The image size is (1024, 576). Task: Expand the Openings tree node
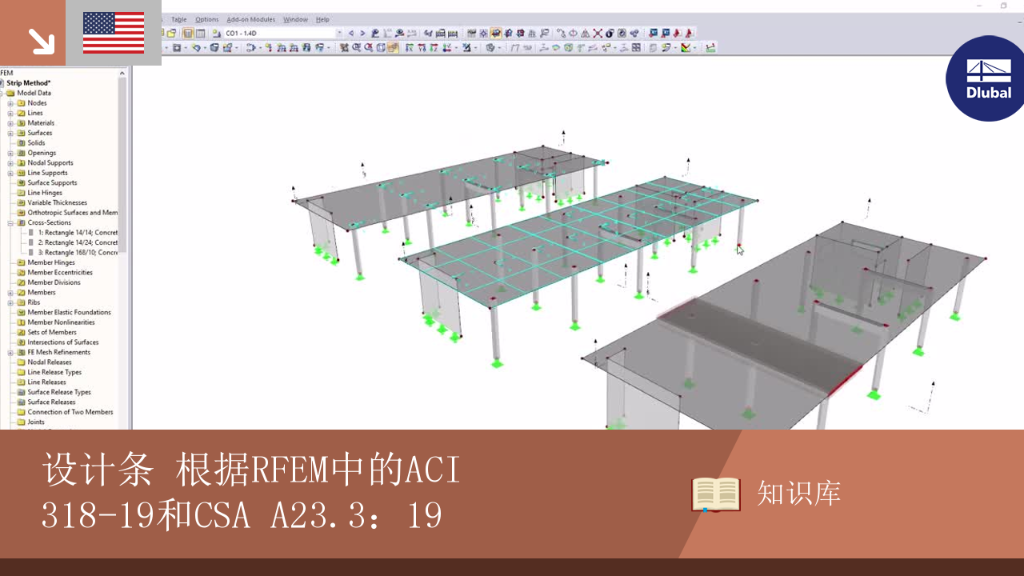point(10,153)
